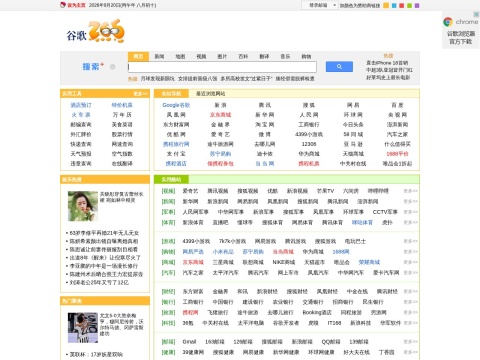
Task: Open the 登录邮箱 dropdown
Action: [320, 5]
